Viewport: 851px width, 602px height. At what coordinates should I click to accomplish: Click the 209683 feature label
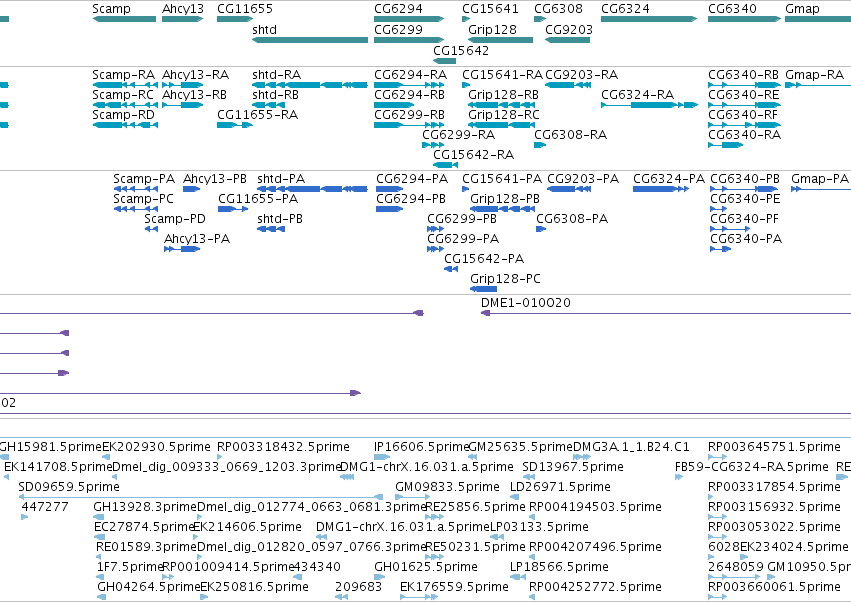tap(359, 587)
